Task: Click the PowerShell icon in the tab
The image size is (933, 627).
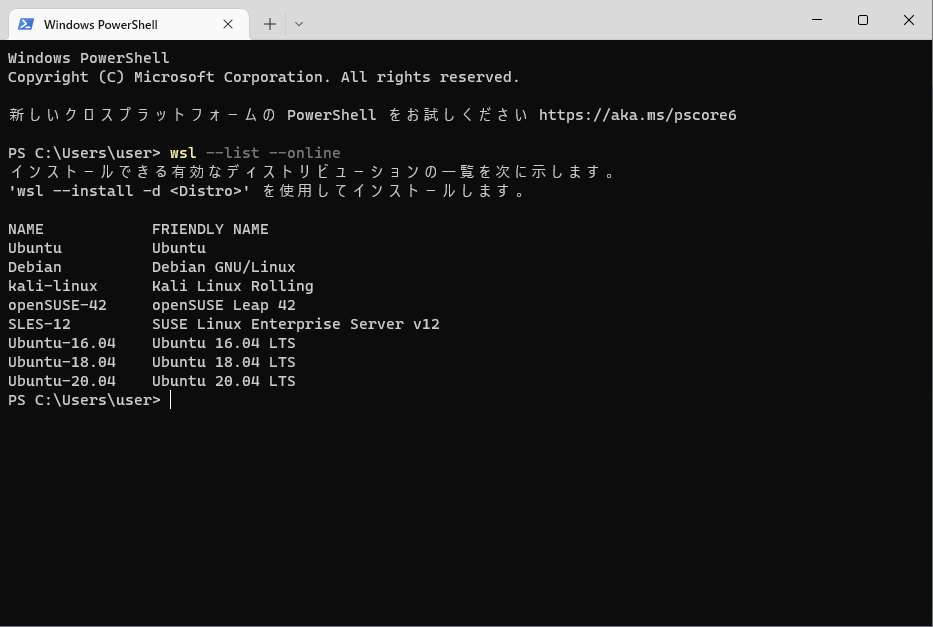Action: click(x=26, y=24)
